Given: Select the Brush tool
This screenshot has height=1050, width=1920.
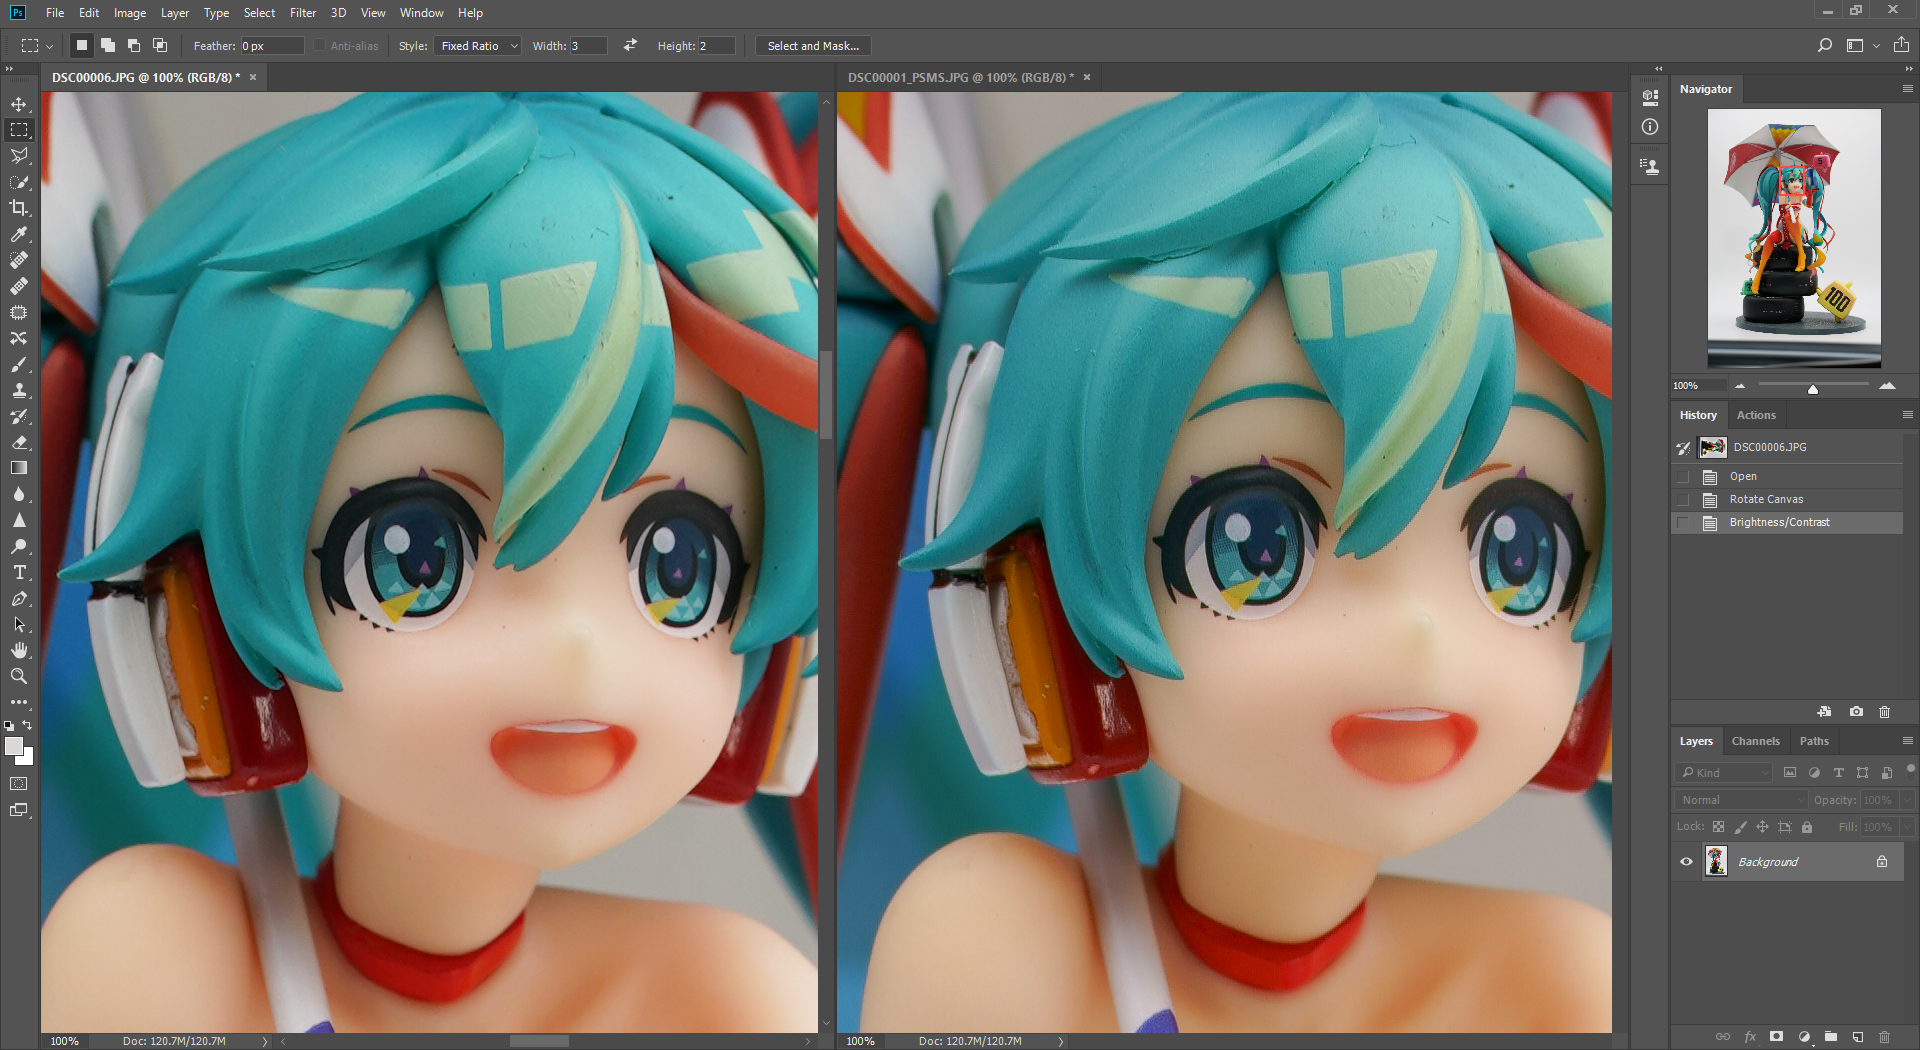Looking at the screenshot, I should tap(19, 364).
